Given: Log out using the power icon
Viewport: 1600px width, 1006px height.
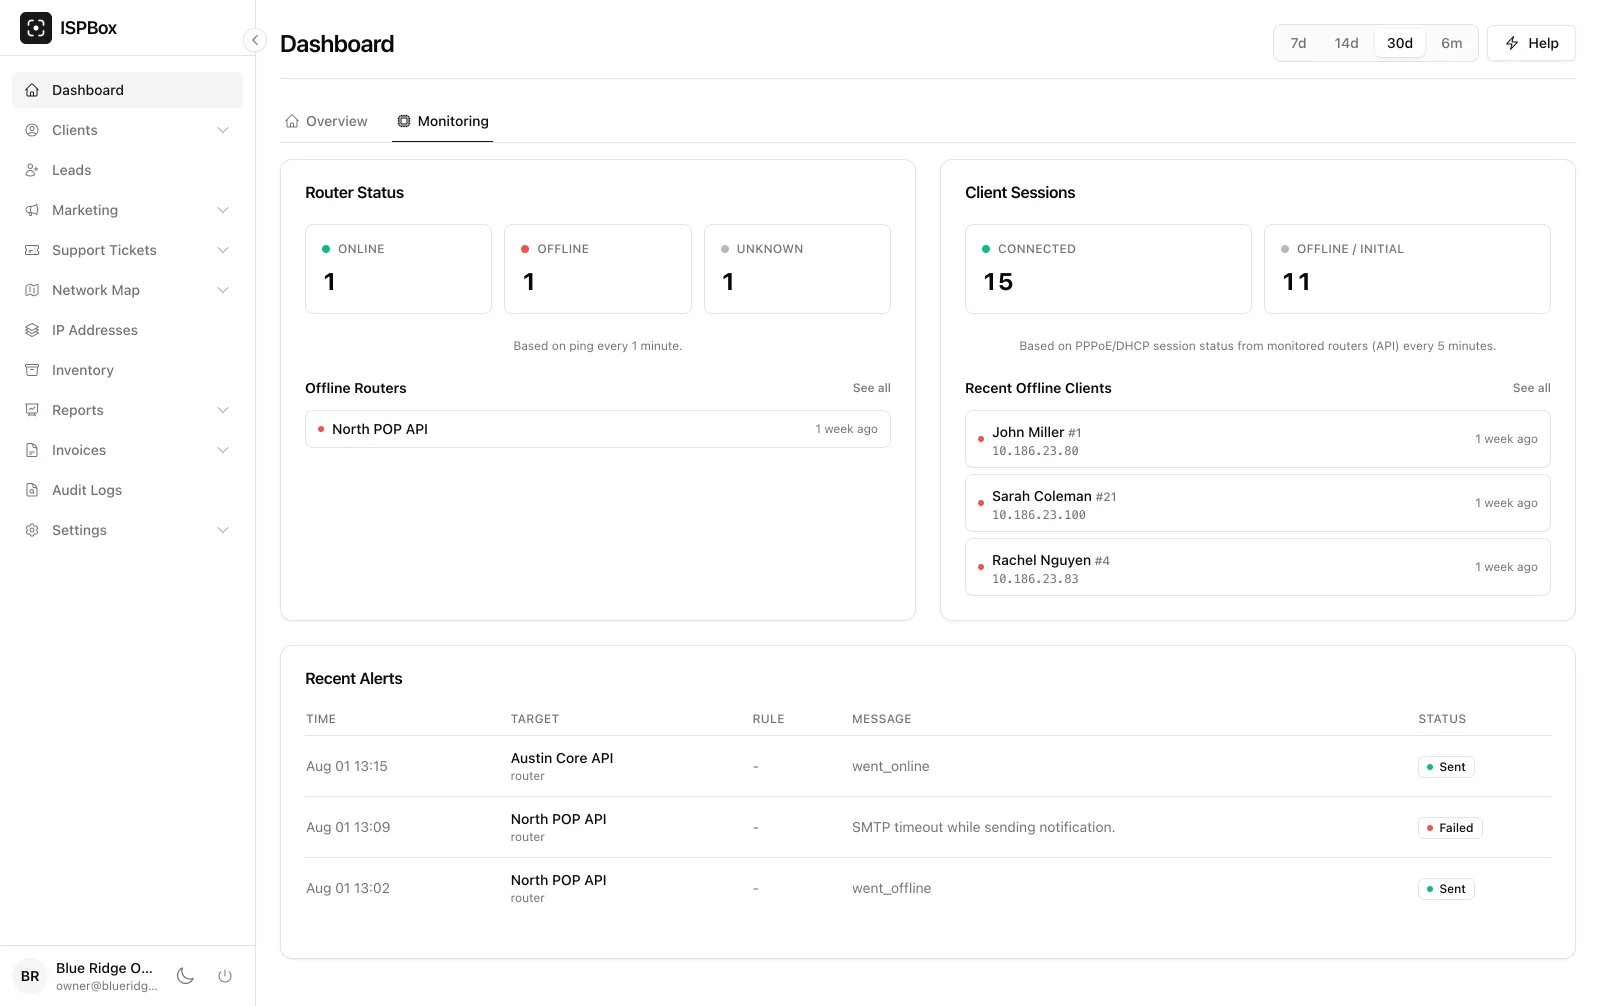Looking at the screenshot, I should pos(225,976).
